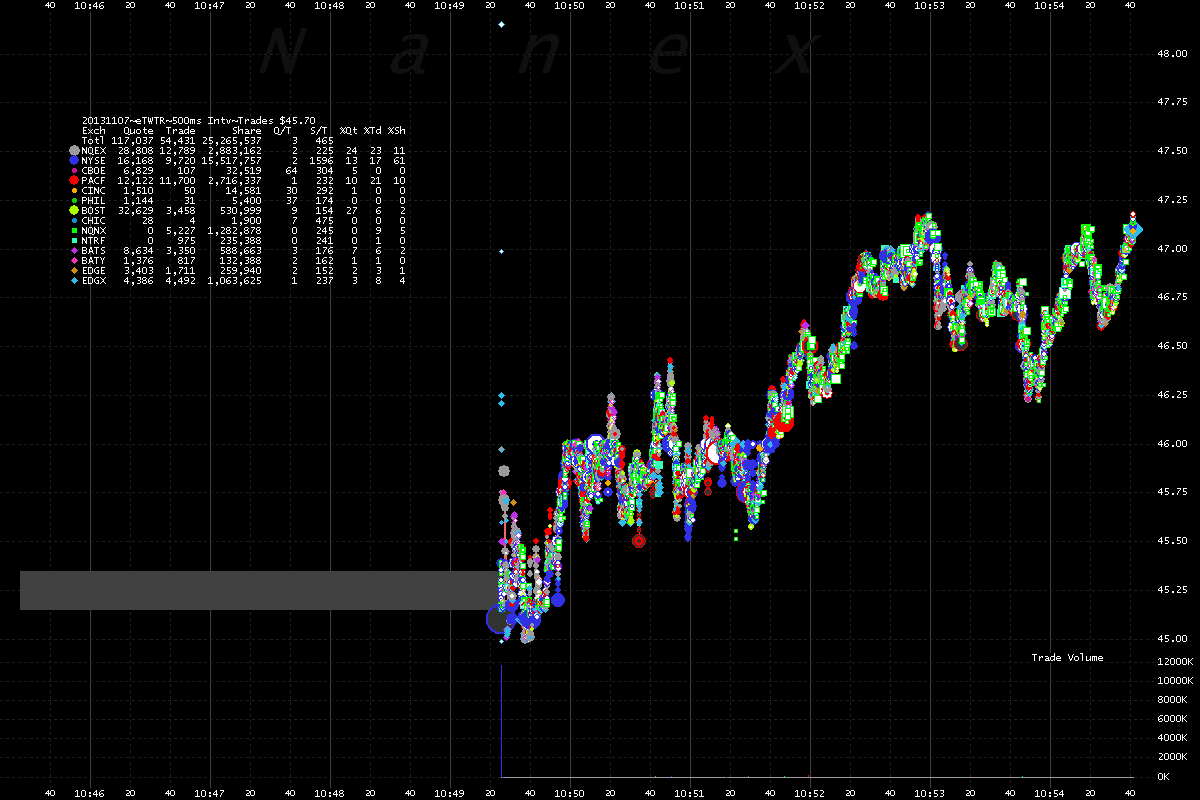Click the PACF exchange label
The image size is (1200, 800).
point(94,180)
